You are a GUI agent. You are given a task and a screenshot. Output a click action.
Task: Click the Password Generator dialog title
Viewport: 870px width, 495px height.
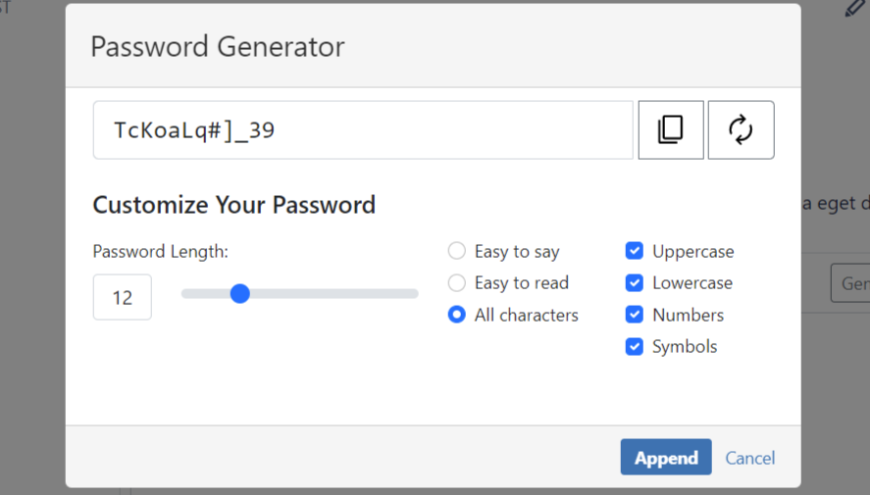pos(217,46)
